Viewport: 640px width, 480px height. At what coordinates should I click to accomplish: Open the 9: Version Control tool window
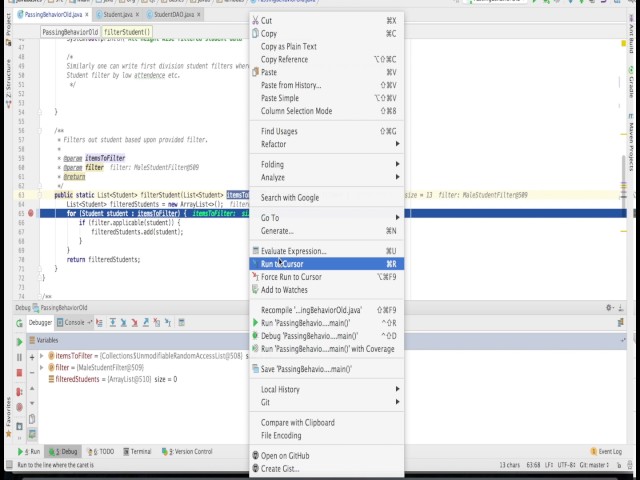click(187, 451)
